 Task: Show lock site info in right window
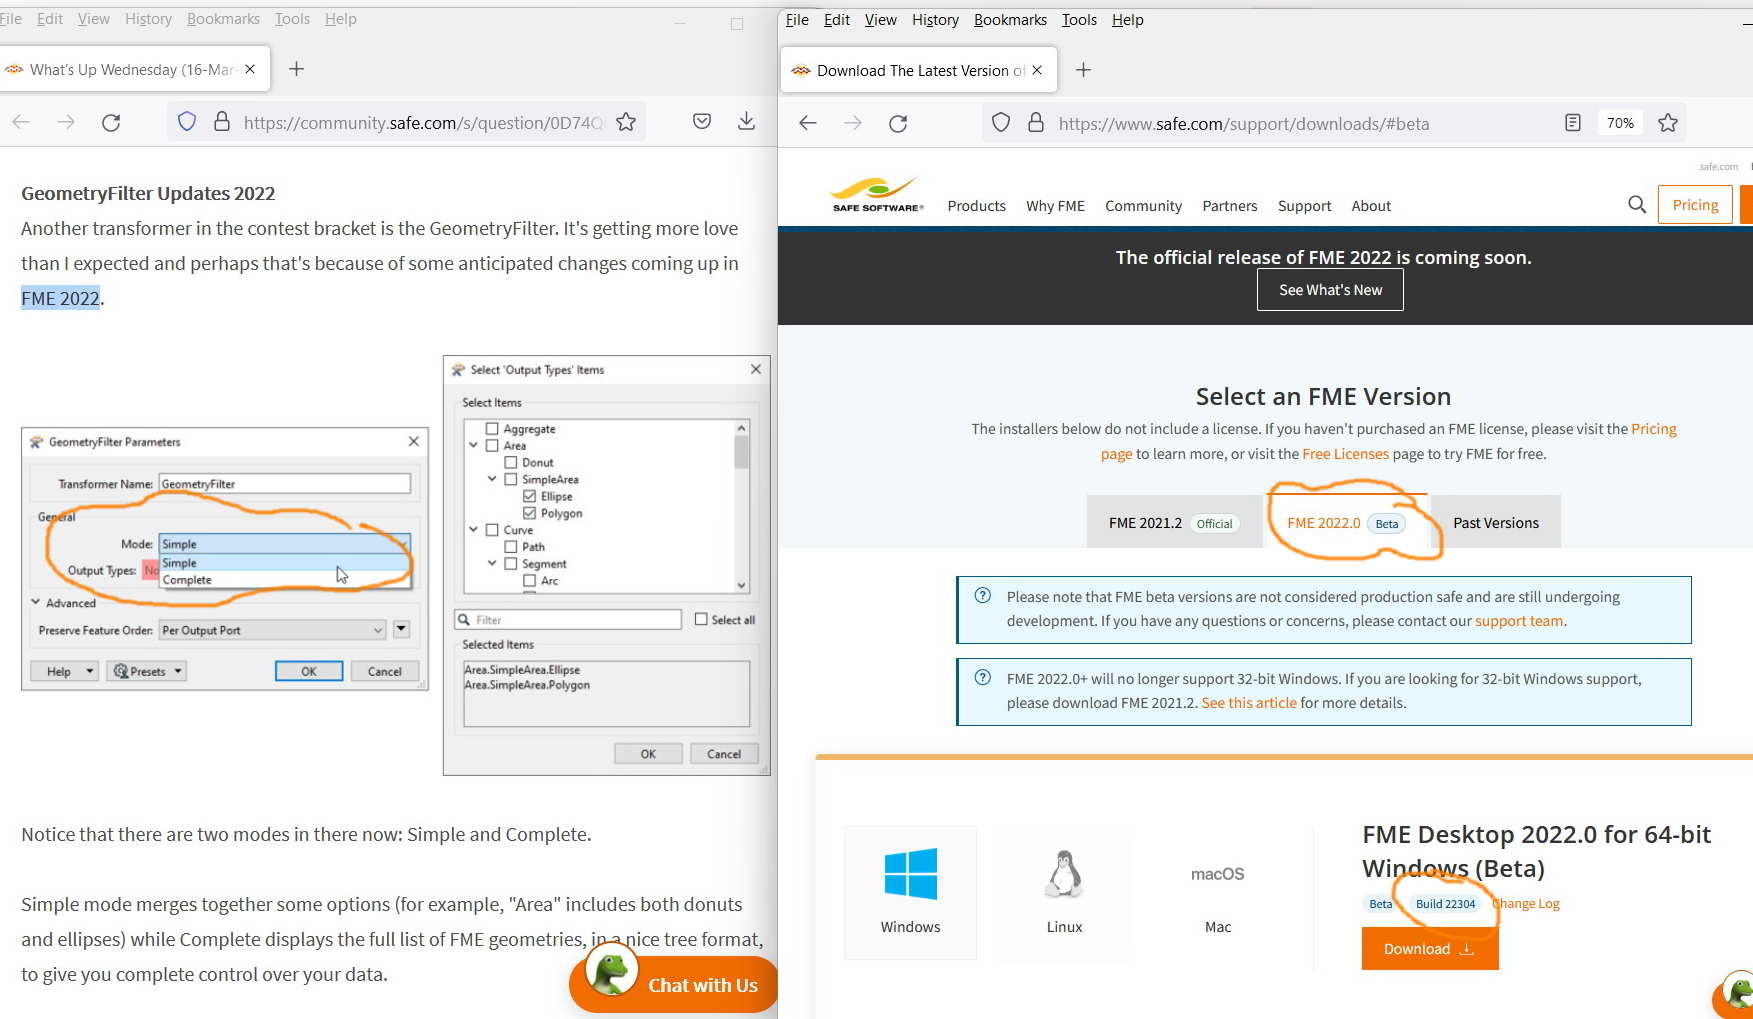coord(1036,123)
